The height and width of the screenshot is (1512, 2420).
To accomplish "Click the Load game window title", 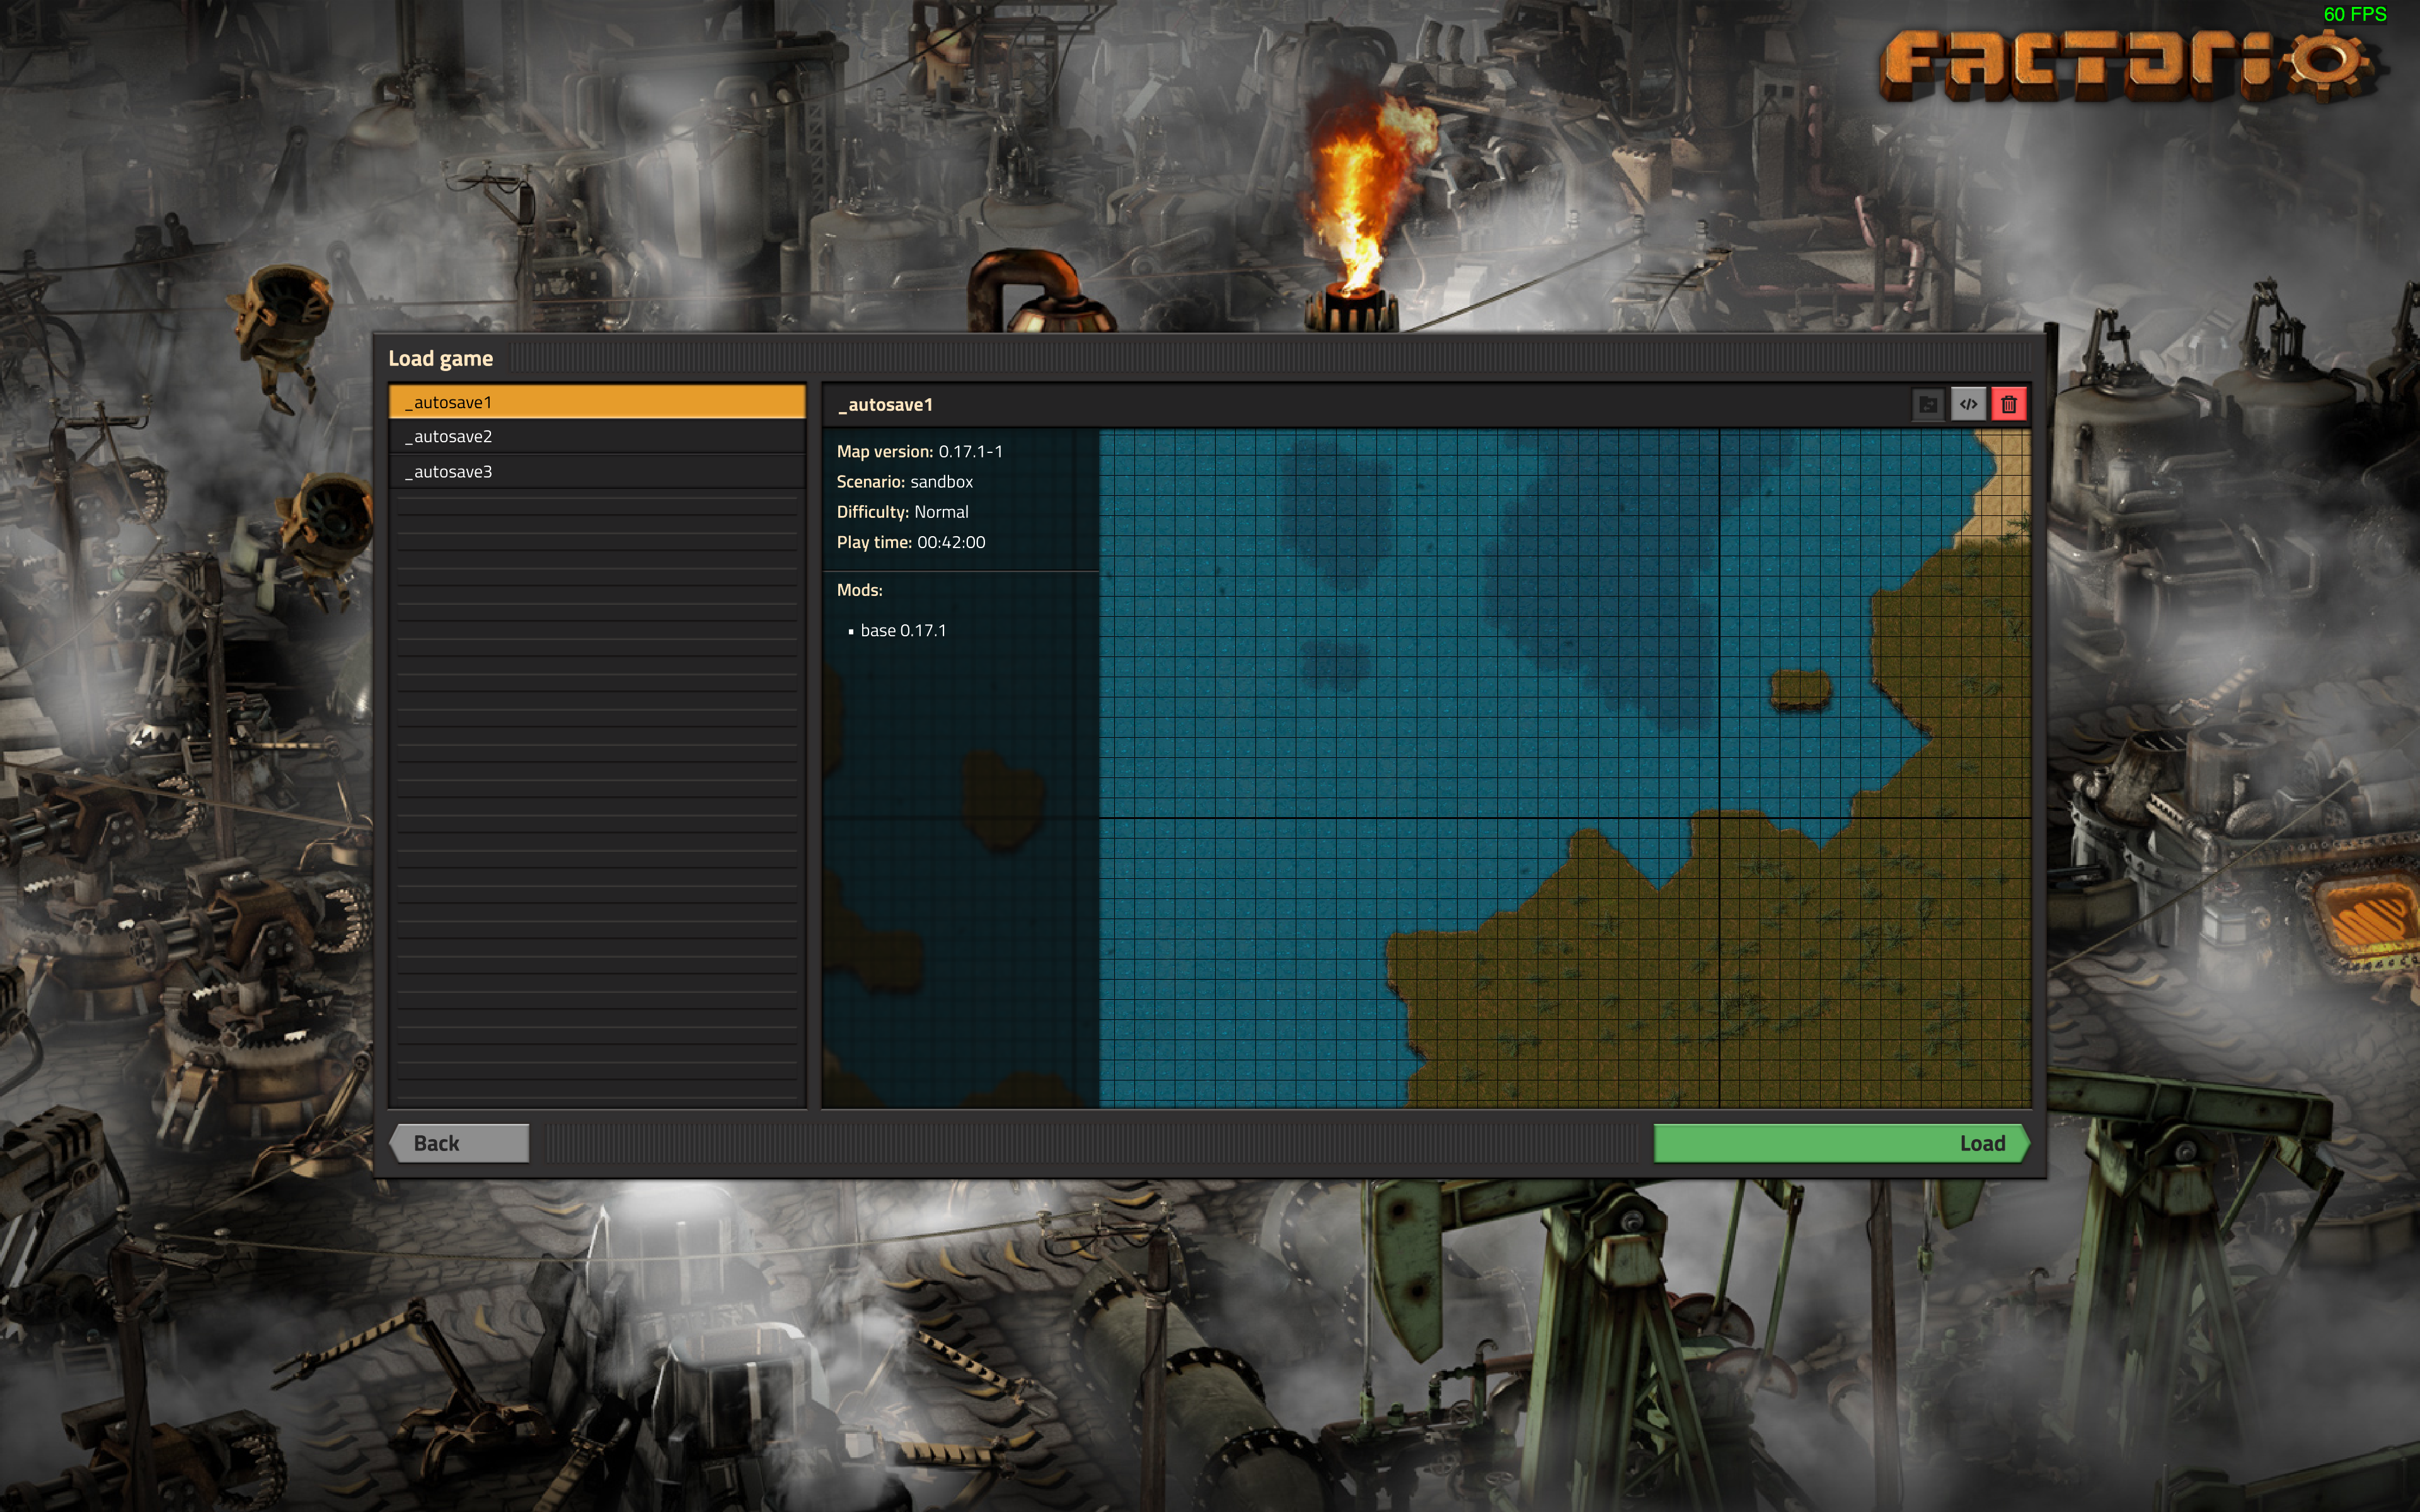I will 441,358.
